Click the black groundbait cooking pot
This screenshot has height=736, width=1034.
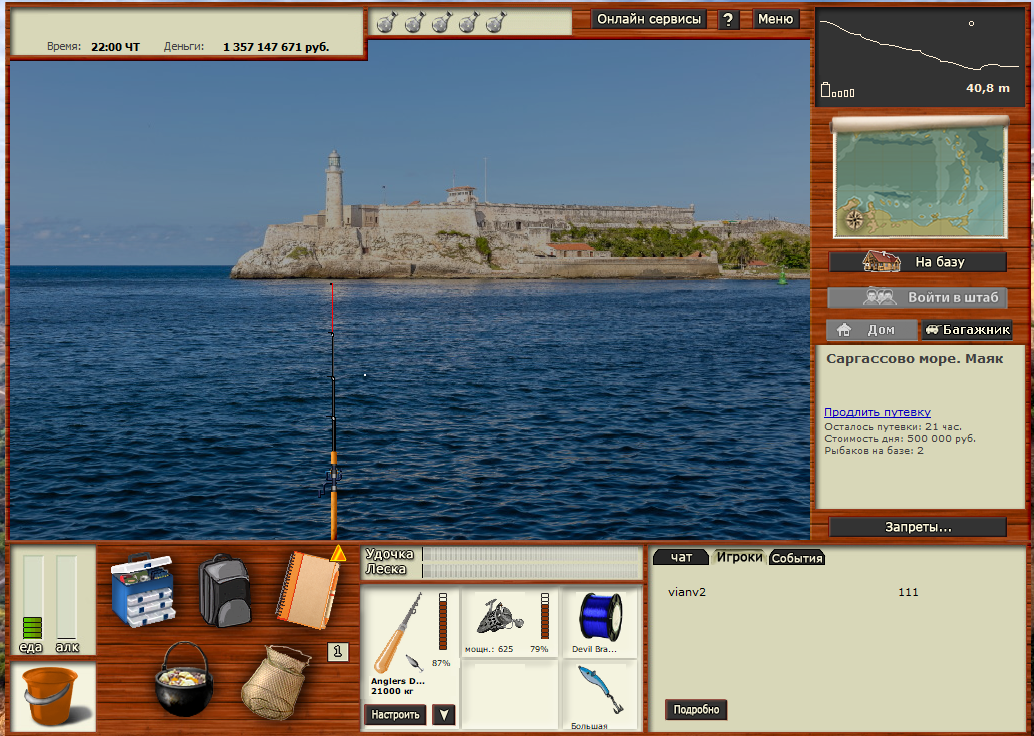click(182, 679)
